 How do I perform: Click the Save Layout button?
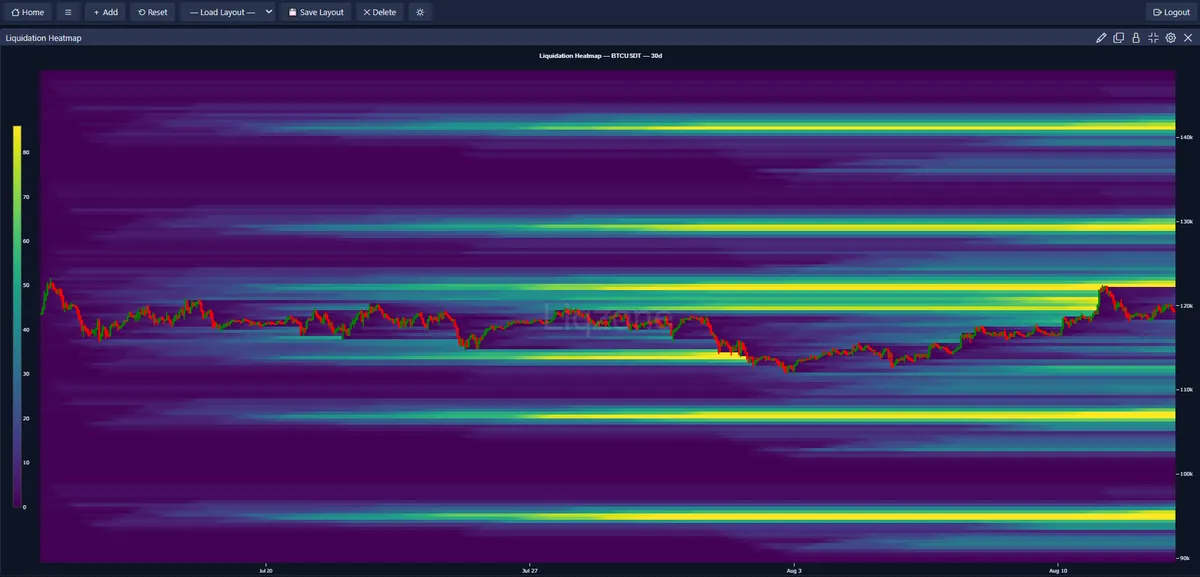click(x=316, y=12)
